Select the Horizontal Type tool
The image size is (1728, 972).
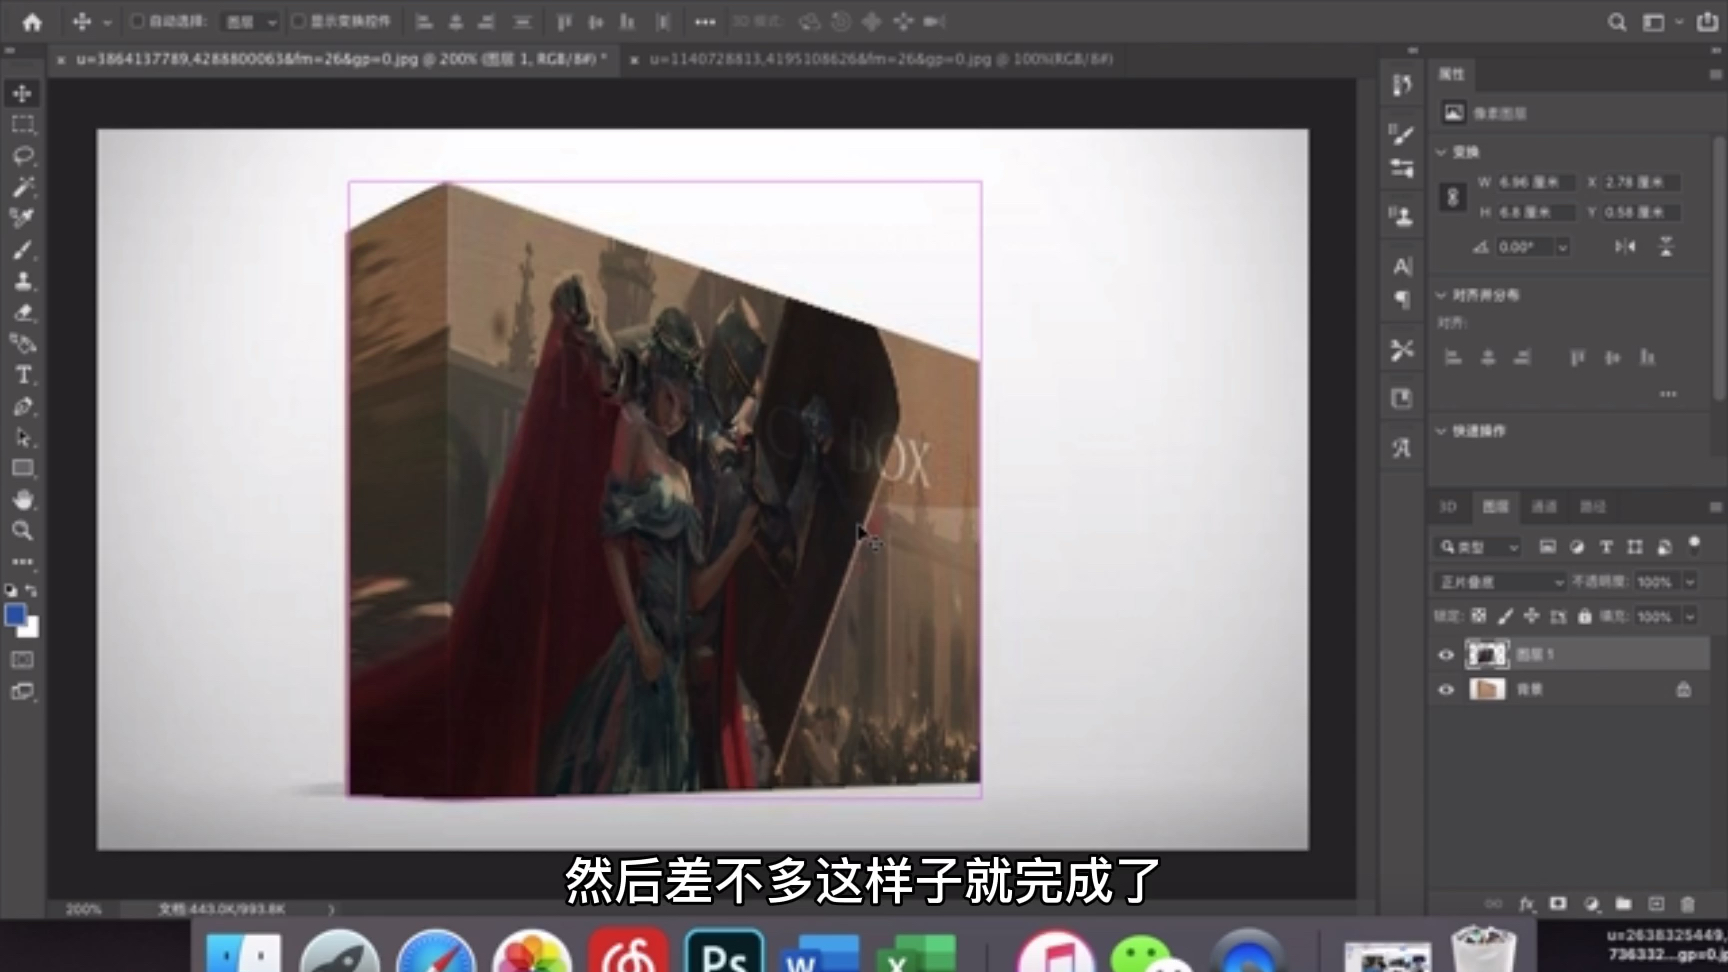22,375
